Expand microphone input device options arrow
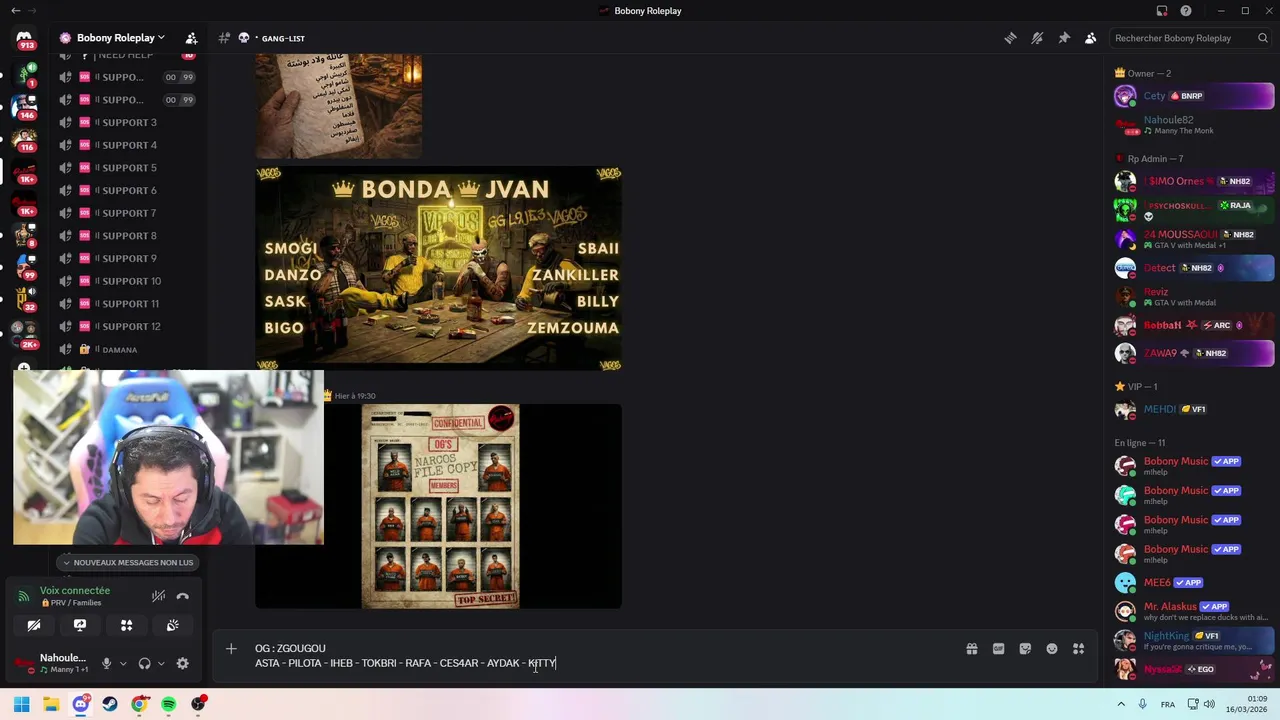Screen dimensions: 1280x720 [123, 663]
